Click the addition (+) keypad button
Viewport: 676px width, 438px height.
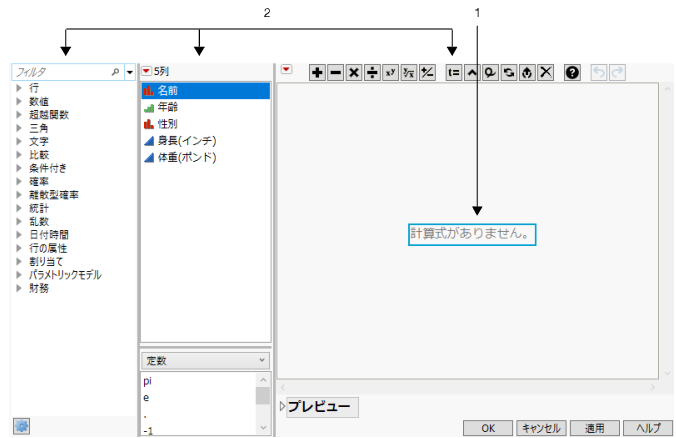[x=317, y=72]
